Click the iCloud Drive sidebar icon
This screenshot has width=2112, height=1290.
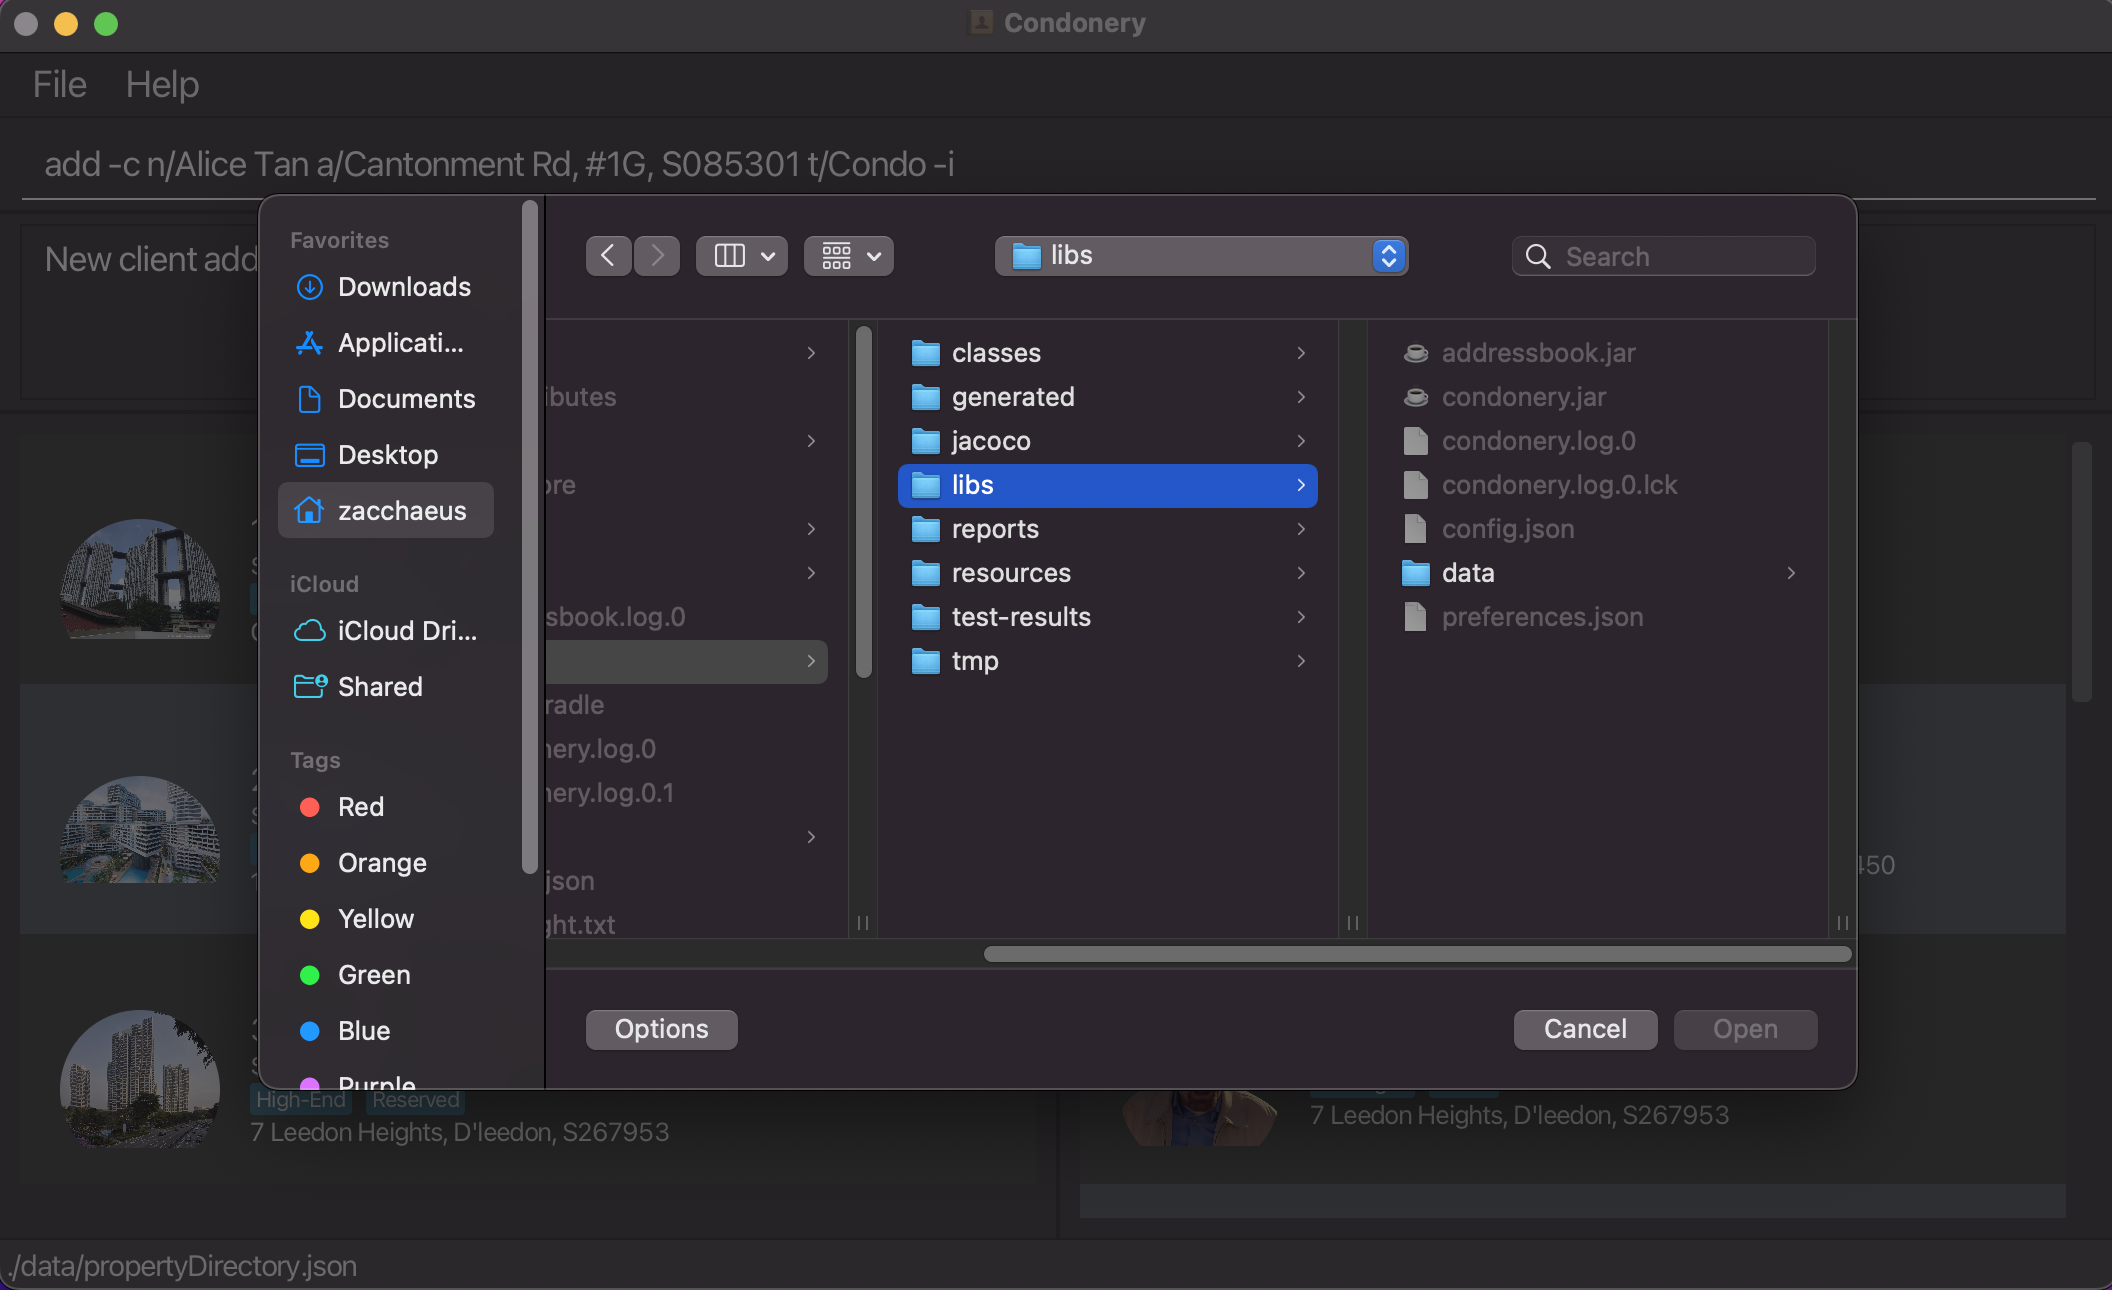(308, 632)
